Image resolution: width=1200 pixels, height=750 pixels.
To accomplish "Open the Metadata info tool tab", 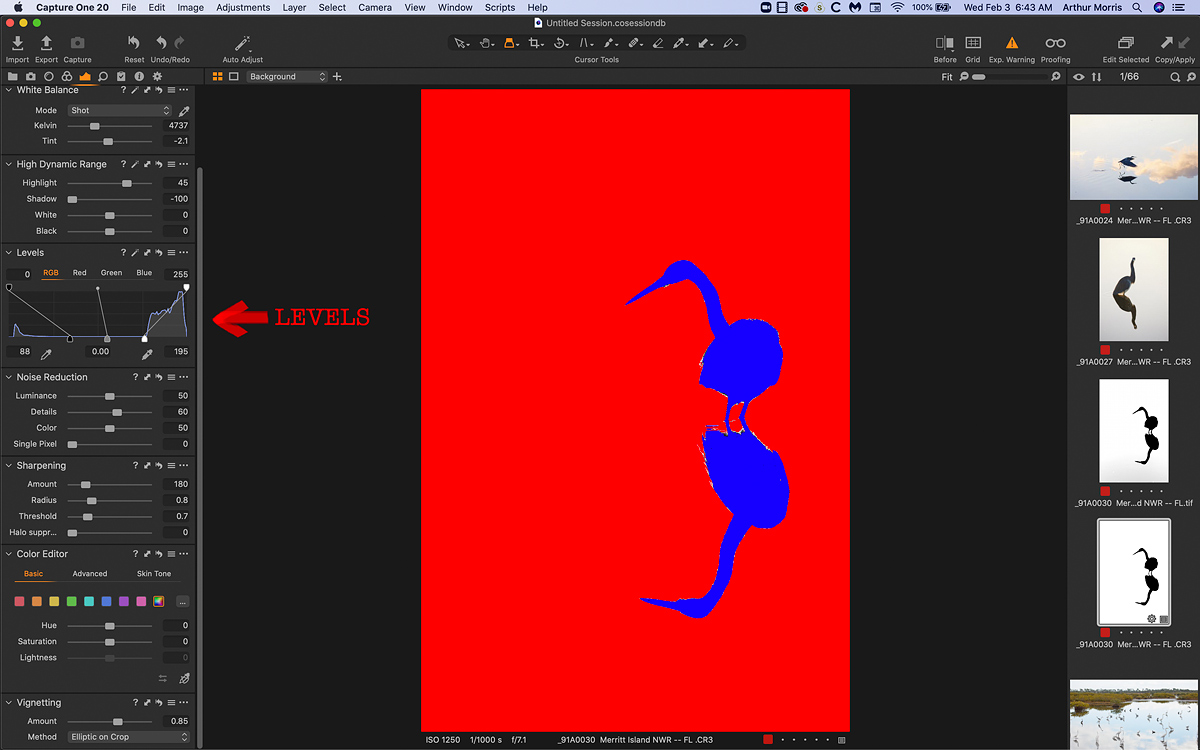I will tap(139, 76).
